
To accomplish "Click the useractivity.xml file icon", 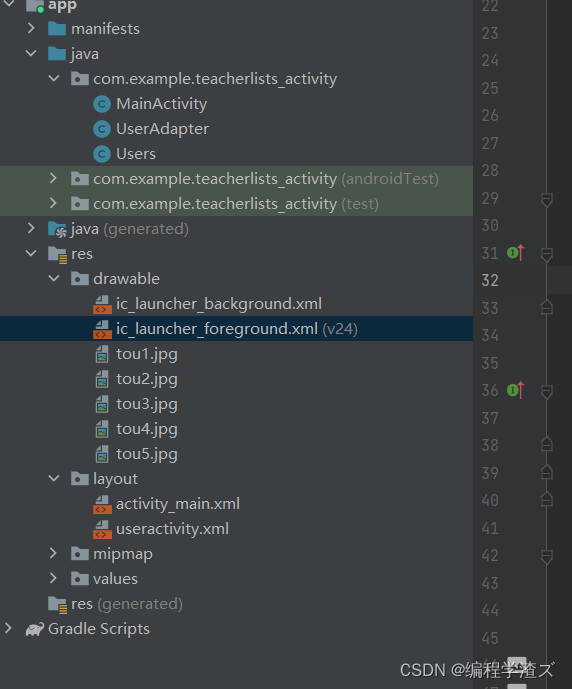I will (102, 529).
